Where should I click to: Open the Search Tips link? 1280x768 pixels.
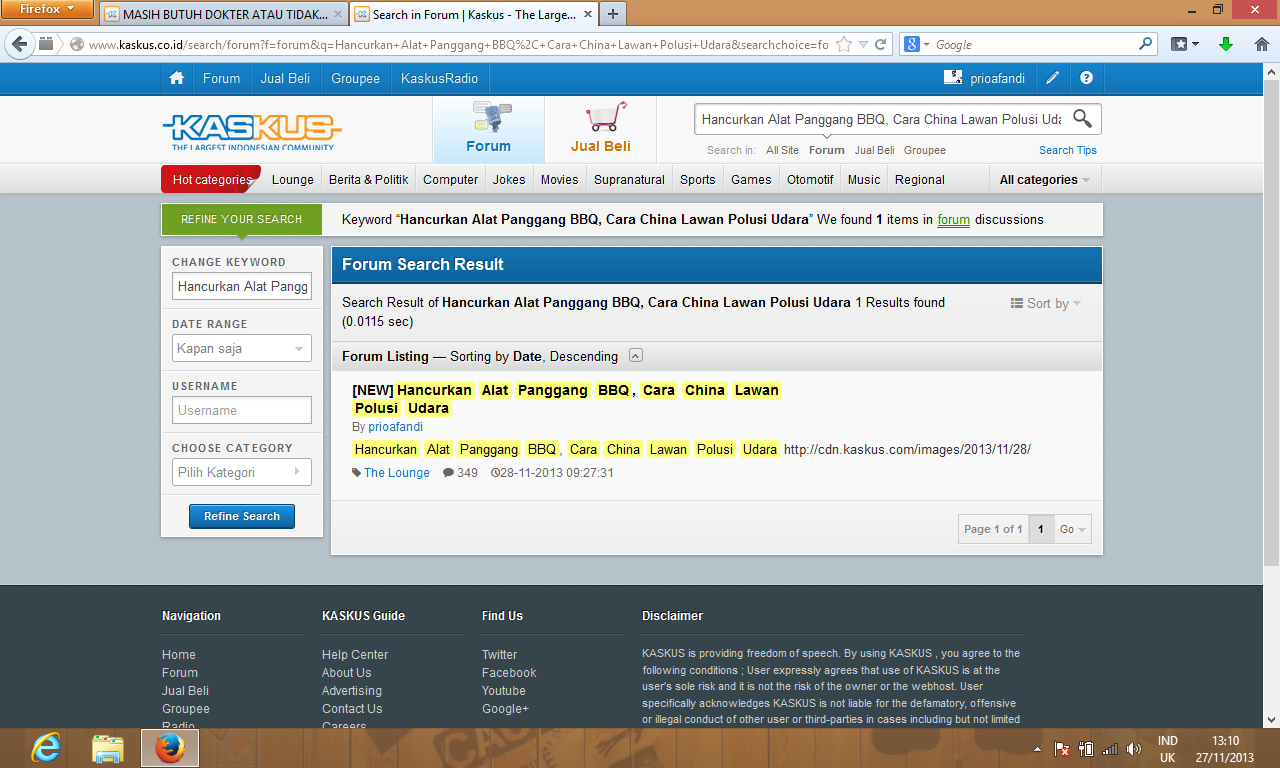pyautogui.click(x=1068, y=150)
